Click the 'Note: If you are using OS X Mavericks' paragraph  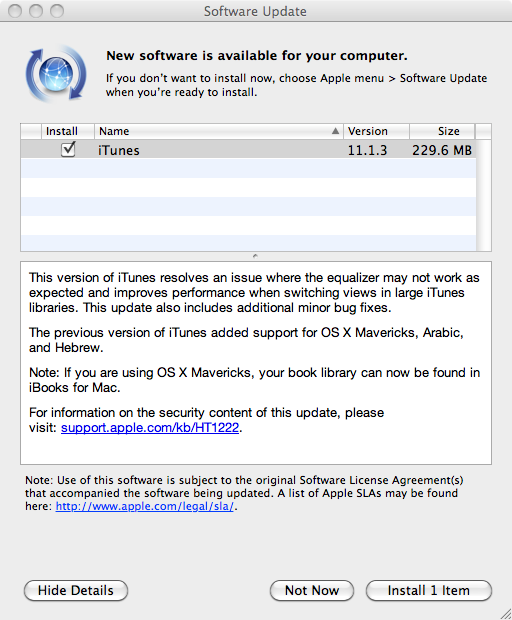click(254, 380)
